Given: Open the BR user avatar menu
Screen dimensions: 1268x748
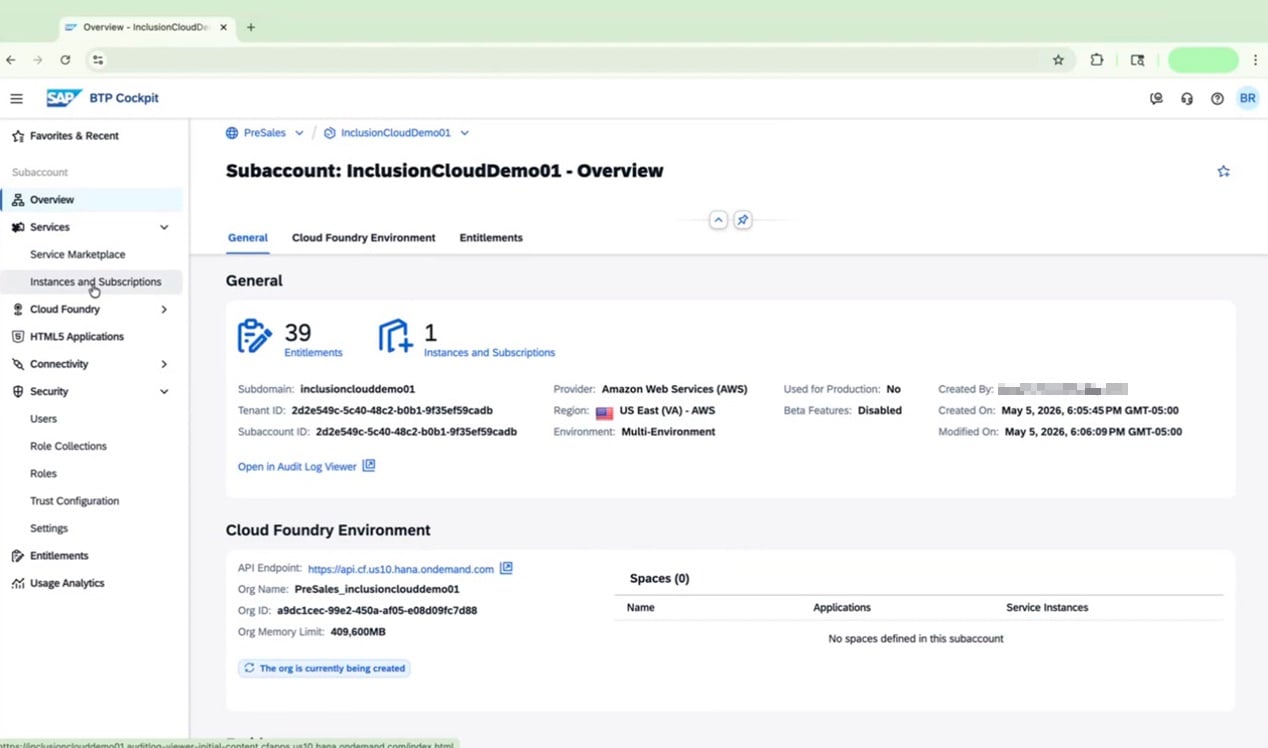Looking at the screenshot, I should [1247, 98].
